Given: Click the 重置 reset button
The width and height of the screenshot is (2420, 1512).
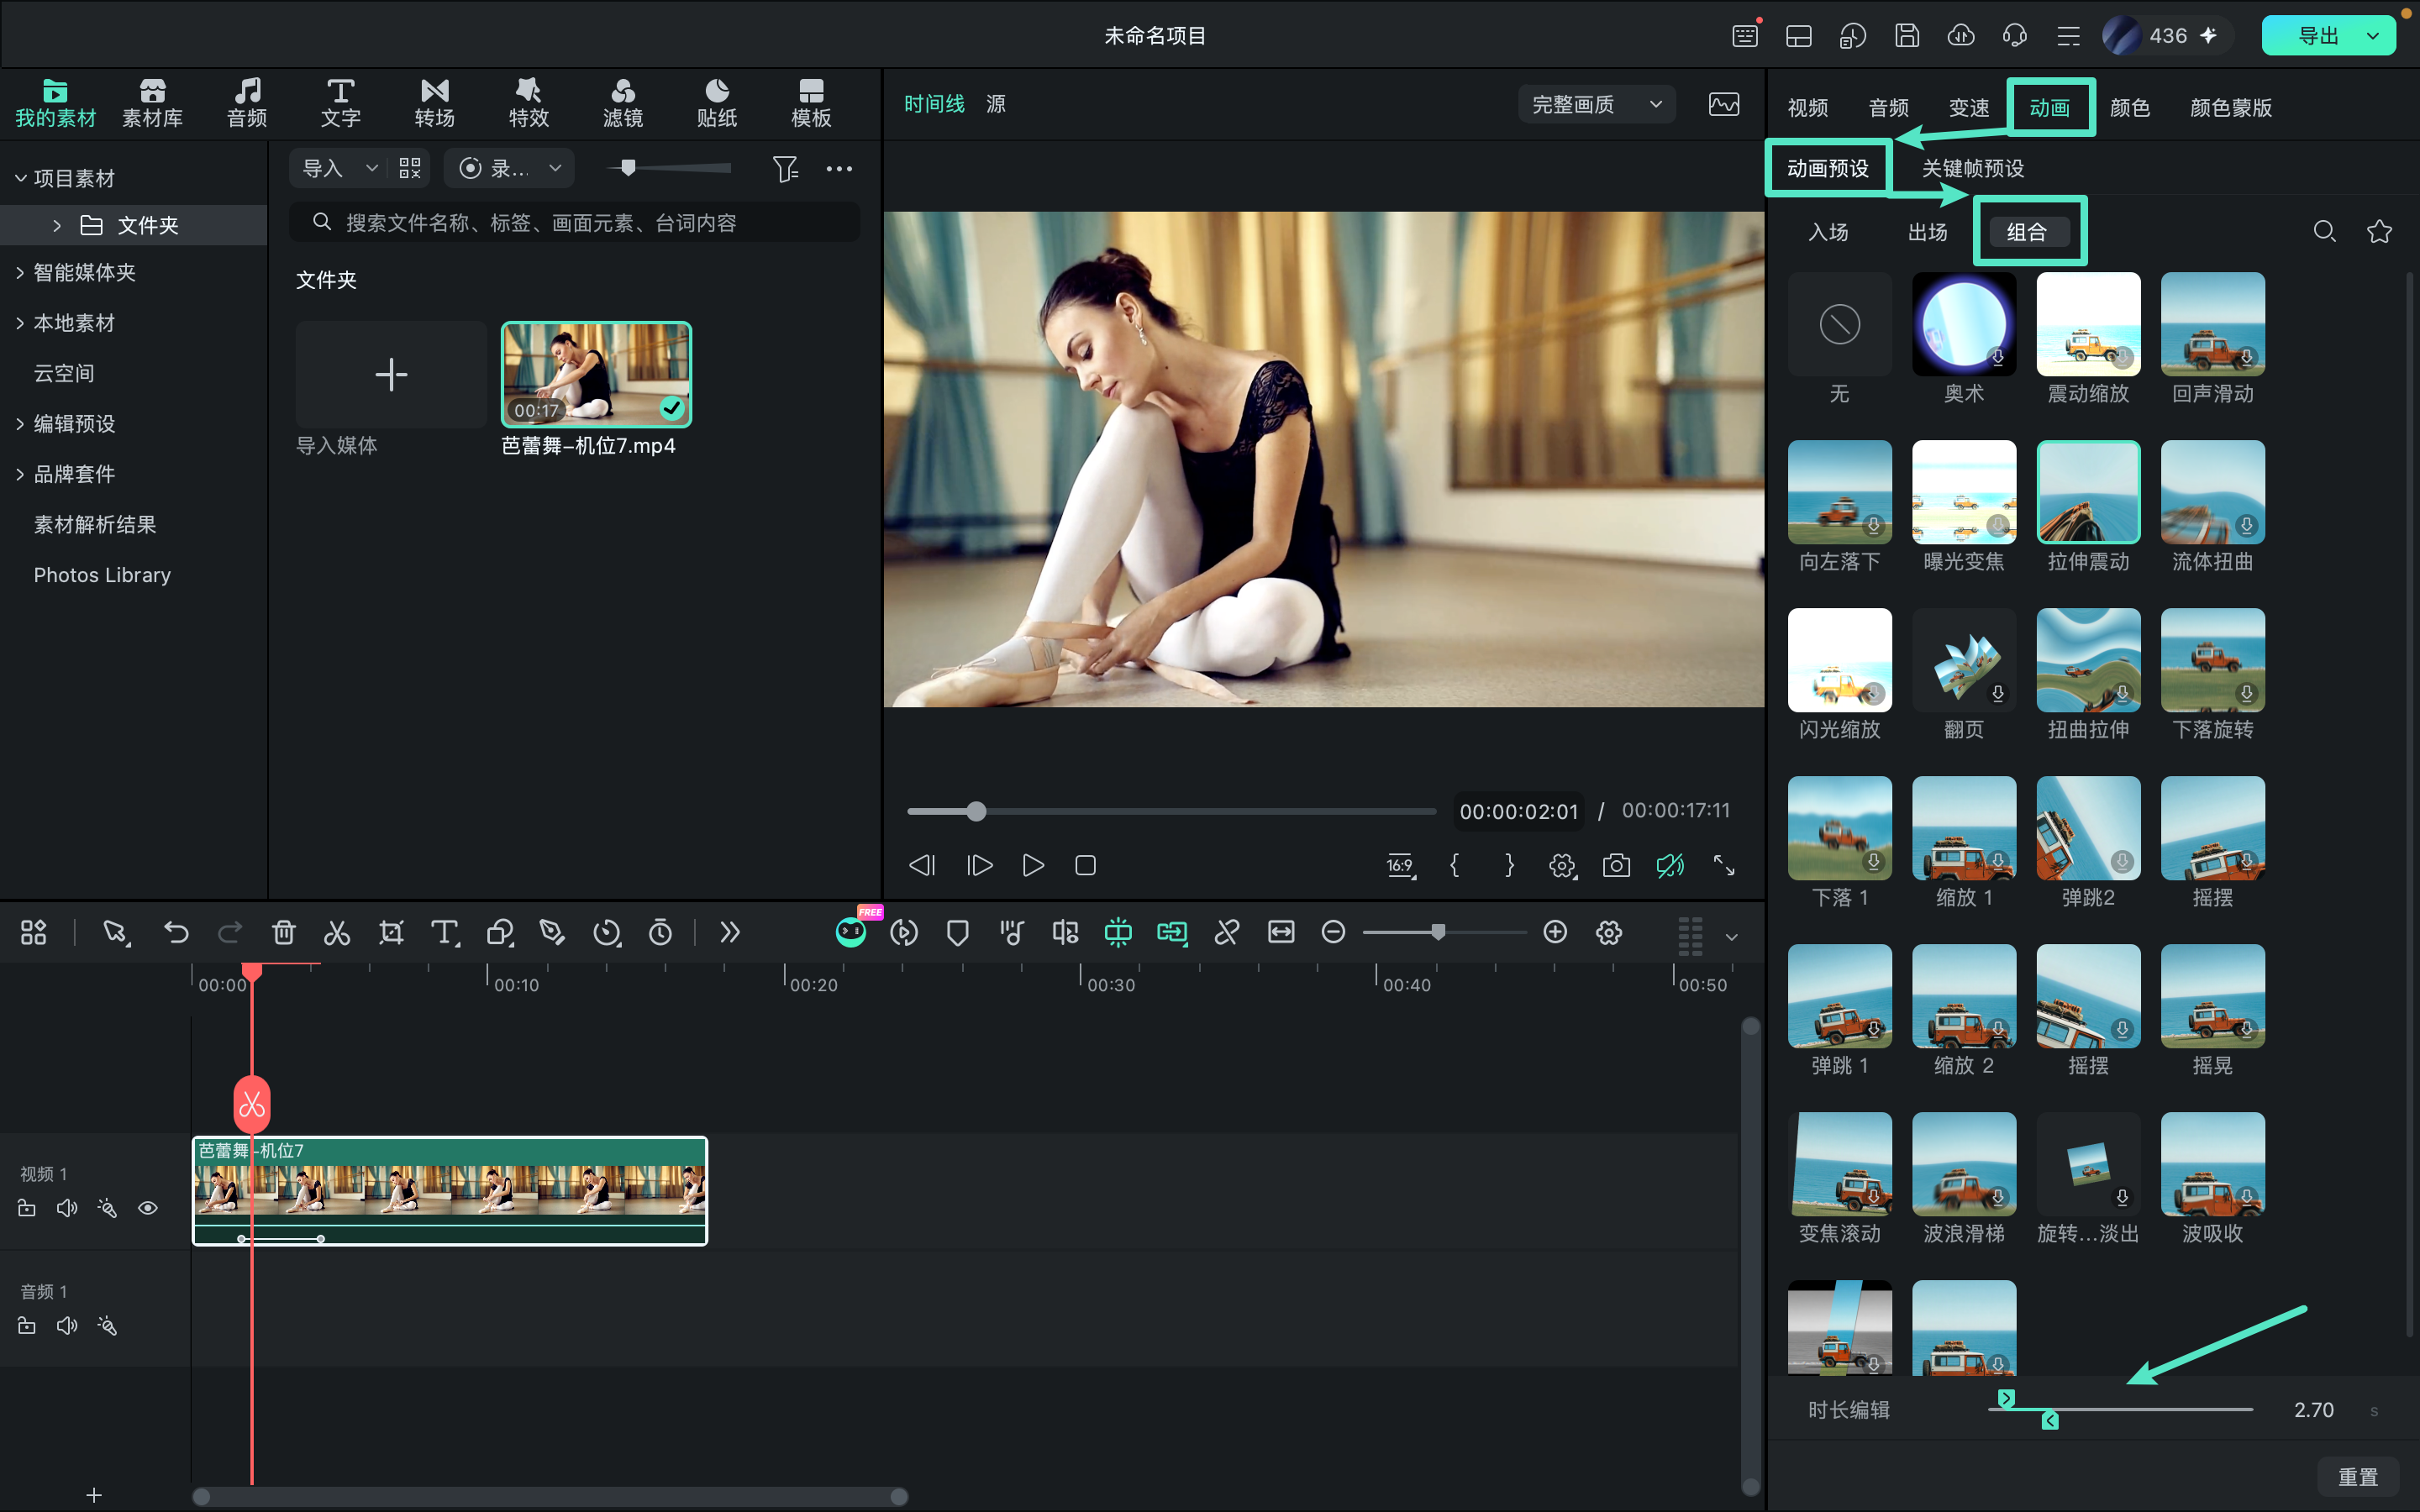Looking at the screenshot, I should (2358, 1477).
